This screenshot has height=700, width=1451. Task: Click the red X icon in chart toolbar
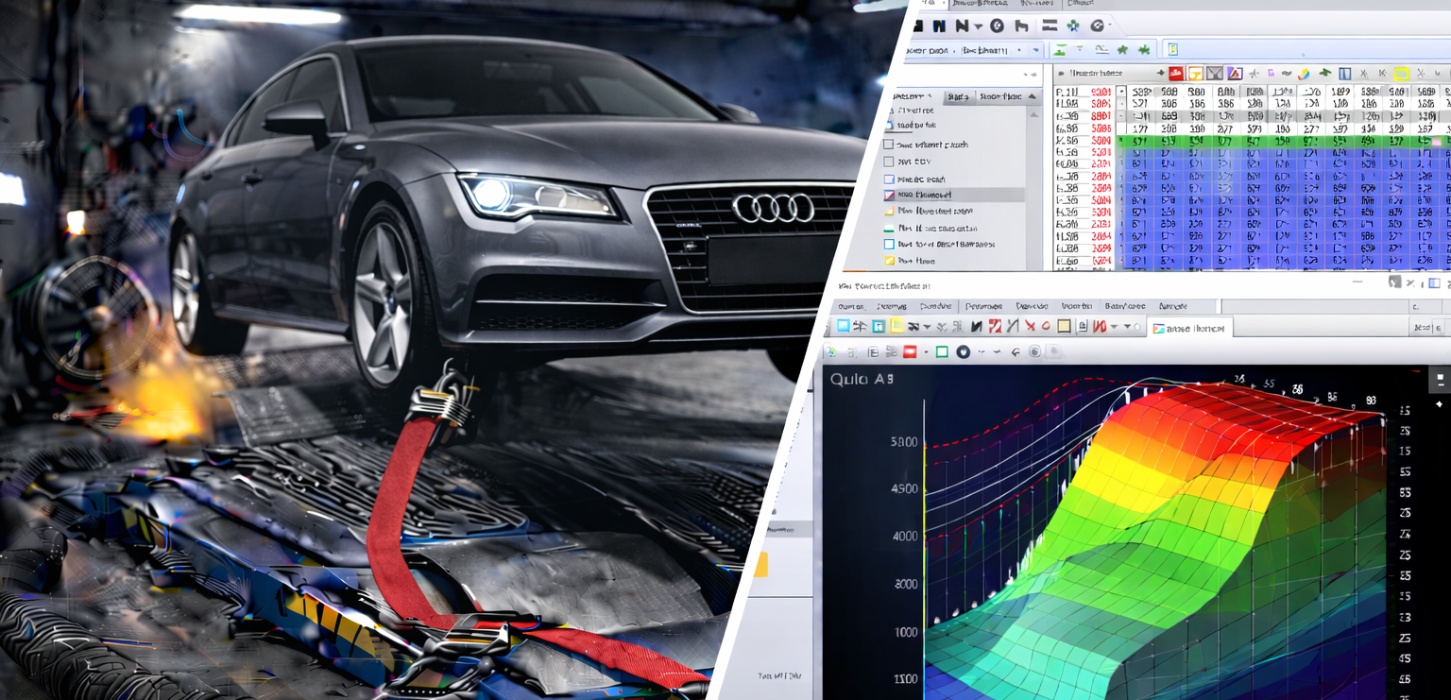(x=1030, y=326)
